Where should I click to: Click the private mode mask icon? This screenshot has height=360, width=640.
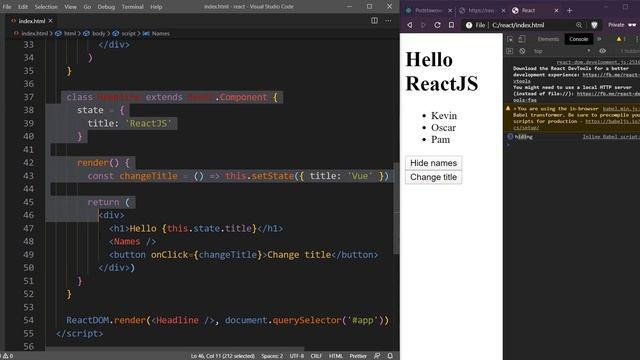point(632,25)
